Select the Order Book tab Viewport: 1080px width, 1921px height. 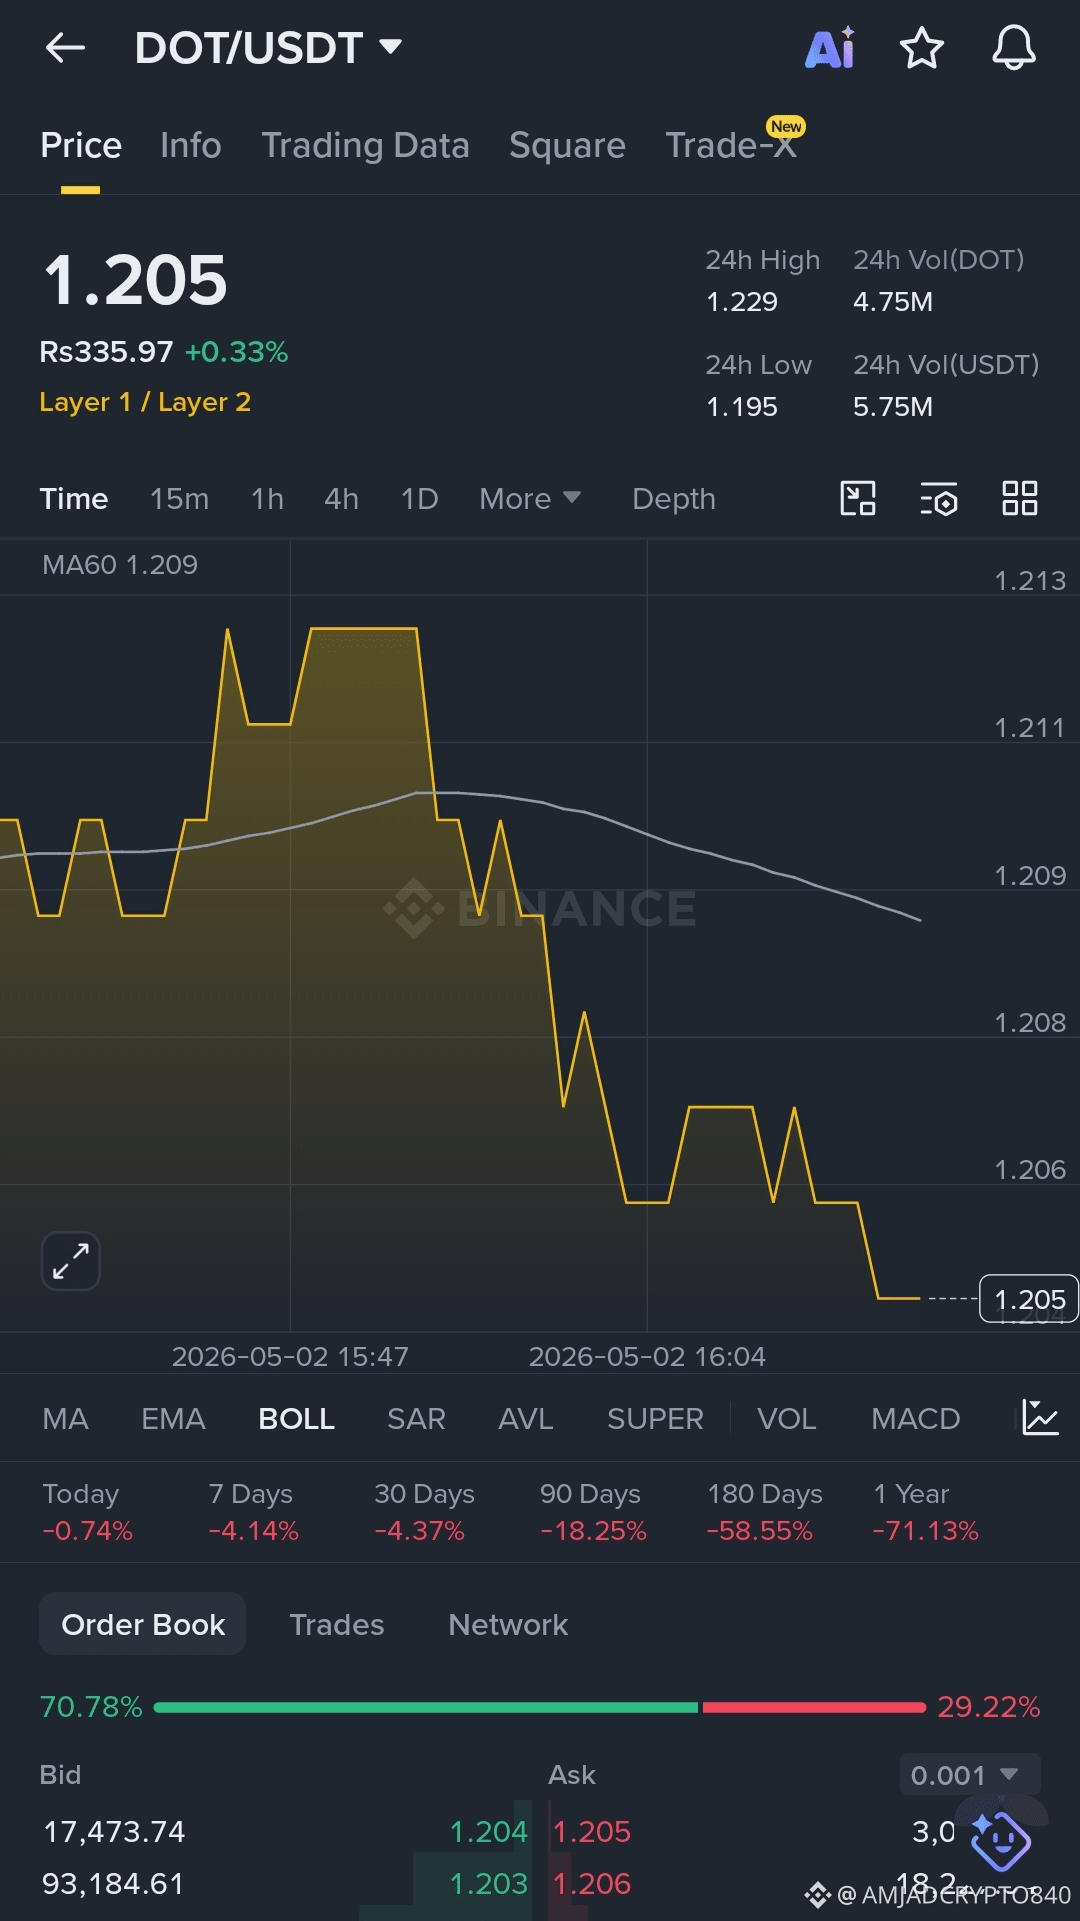tap(143, 1624)
